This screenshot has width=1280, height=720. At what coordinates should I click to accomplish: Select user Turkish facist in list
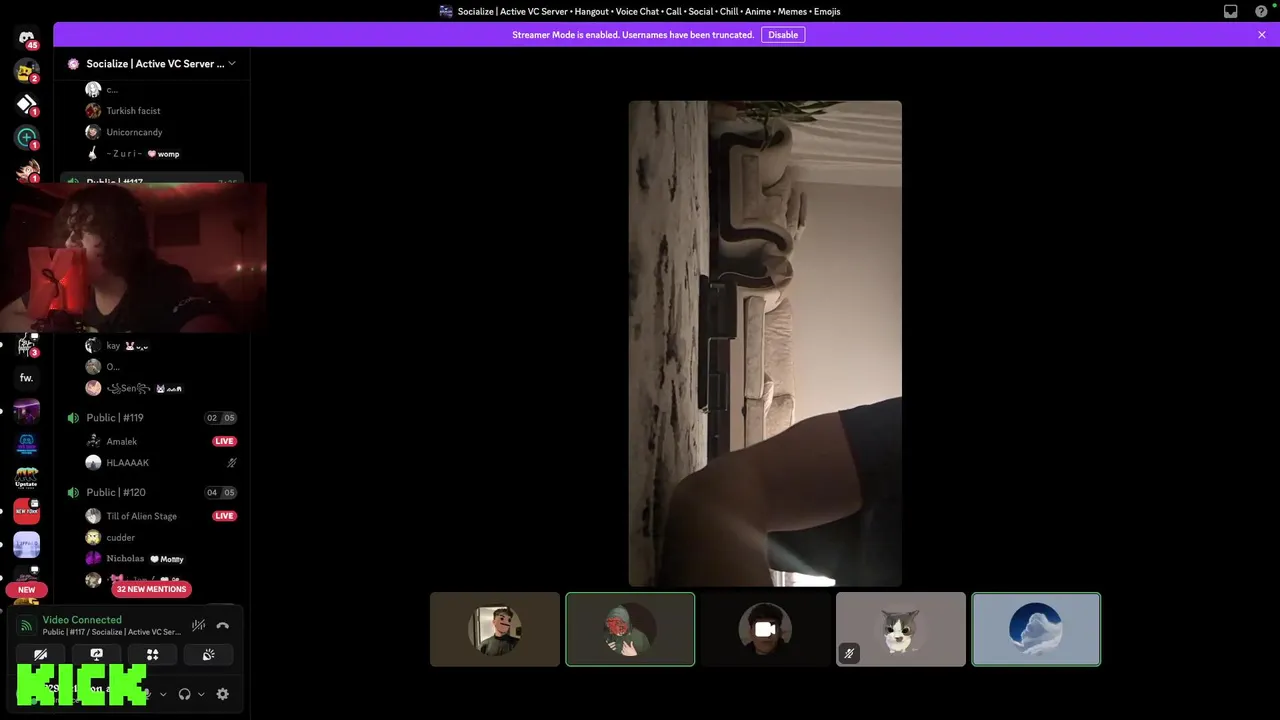click(133, 111)
